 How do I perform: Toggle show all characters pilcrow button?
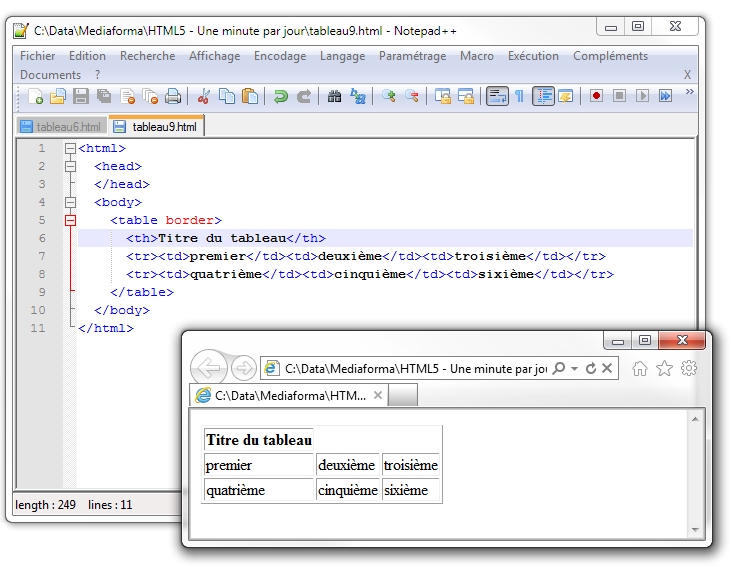pyautogui.click(x=519, y=97)
